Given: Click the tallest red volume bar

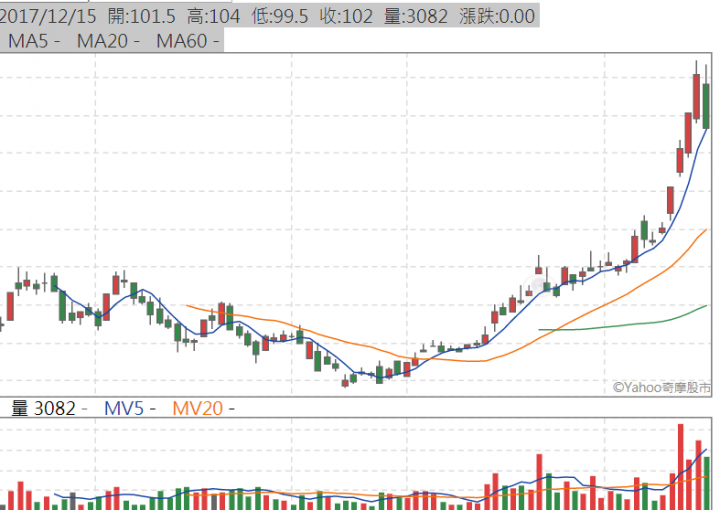Looking at the screenshot, I should pyautogui.click(x=681, y=467).
